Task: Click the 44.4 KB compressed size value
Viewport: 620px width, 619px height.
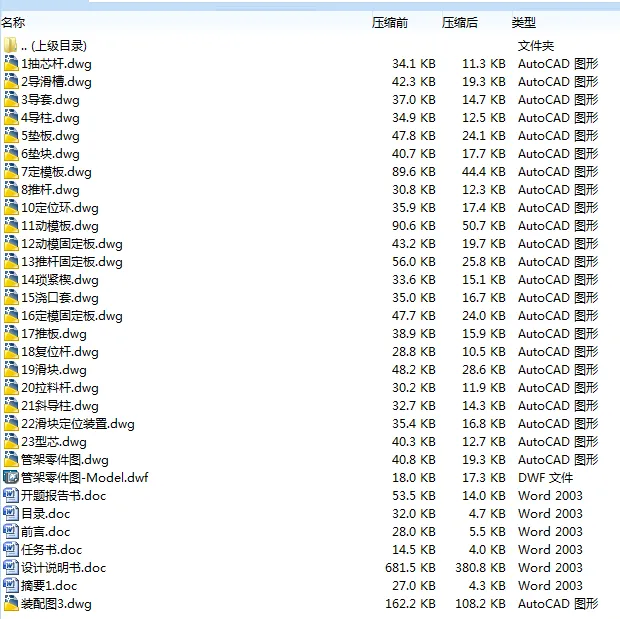Action: (x=484, y=172)
